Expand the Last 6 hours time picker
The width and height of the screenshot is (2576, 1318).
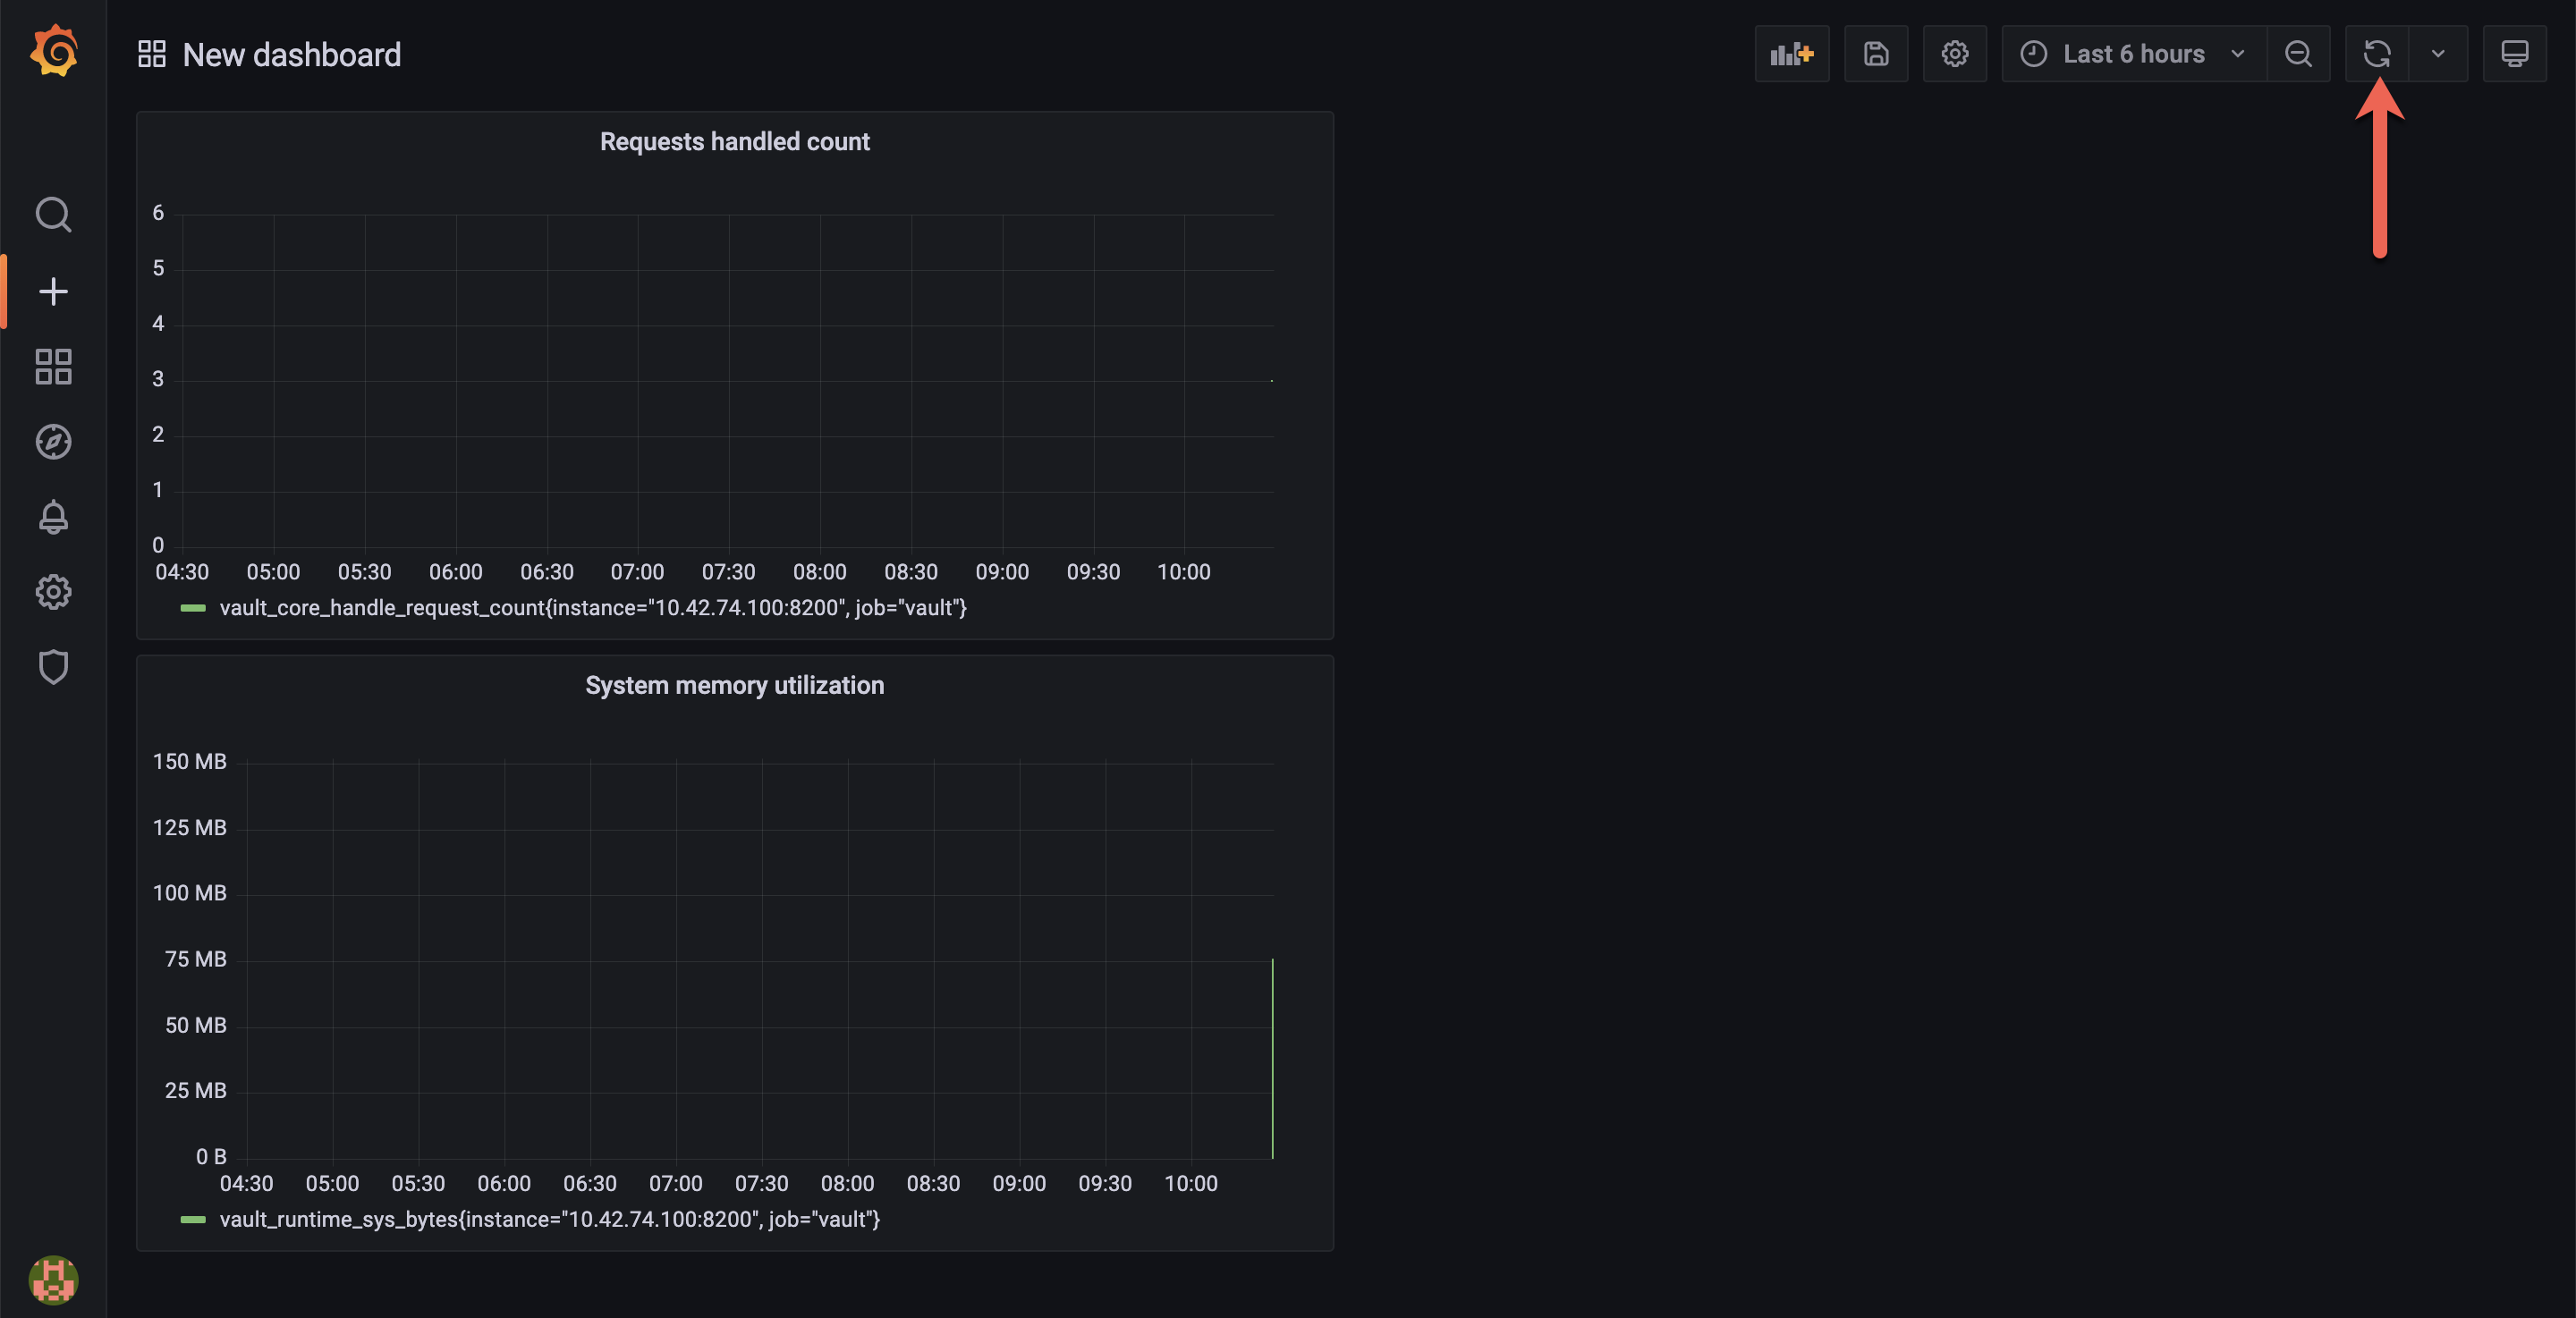2133,54
